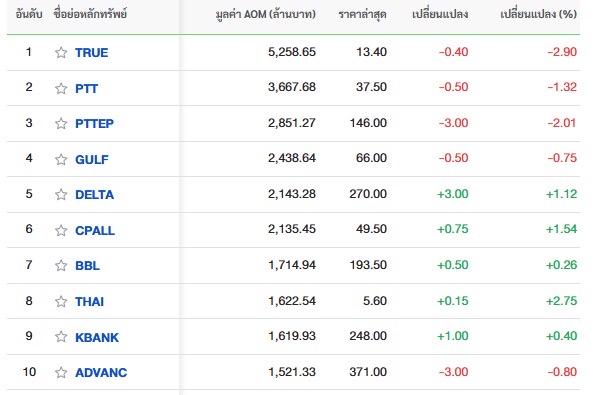Toggle favorite star for TRUE
Screen dimensions: 595x395
pos(61,52)
